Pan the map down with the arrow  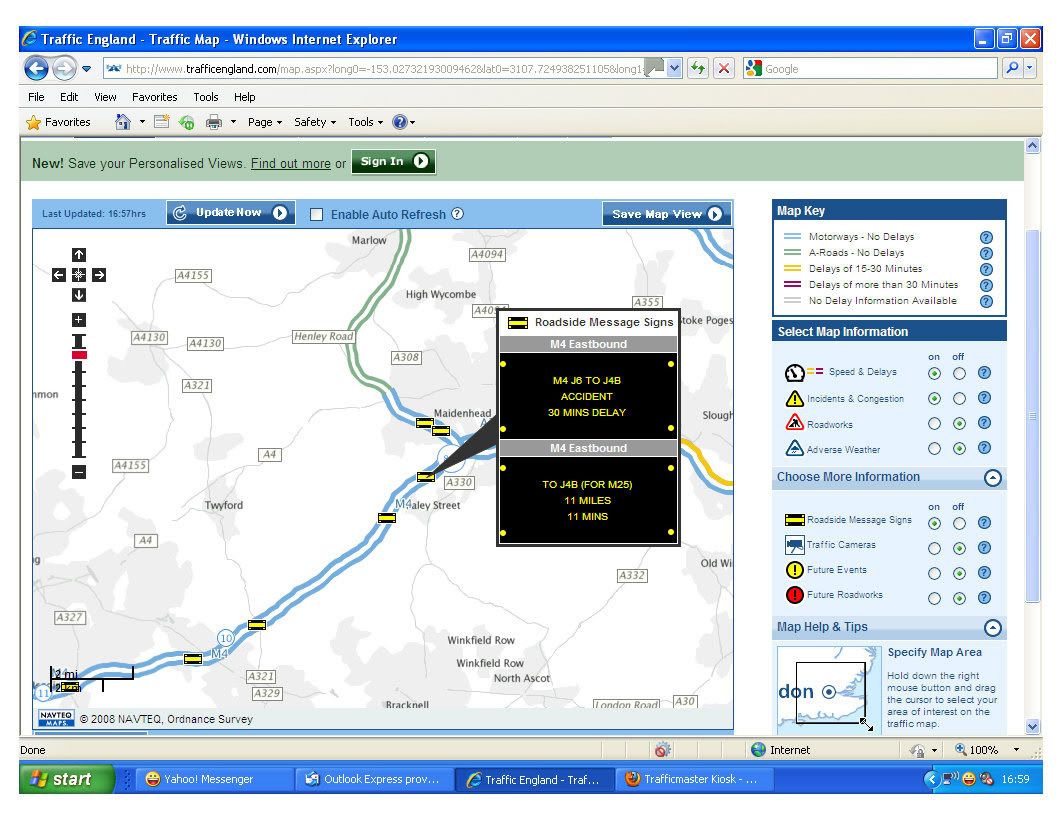coord(79,295)
